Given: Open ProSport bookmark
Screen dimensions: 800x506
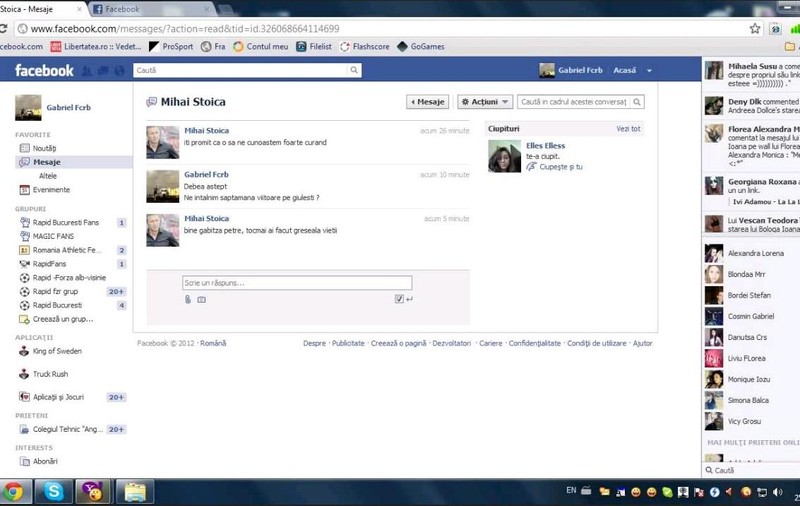Looking at the screenshot, I should [171, 46].
